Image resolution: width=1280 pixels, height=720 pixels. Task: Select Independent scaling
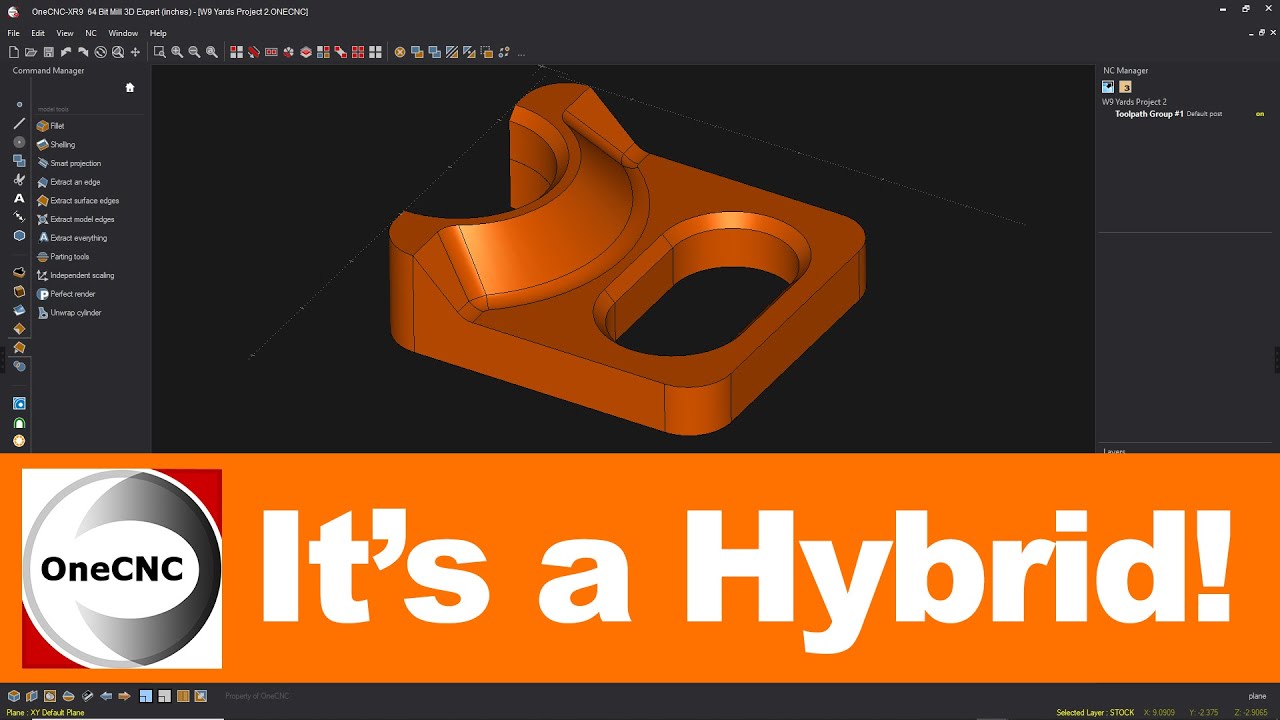(x=75, y=275)
